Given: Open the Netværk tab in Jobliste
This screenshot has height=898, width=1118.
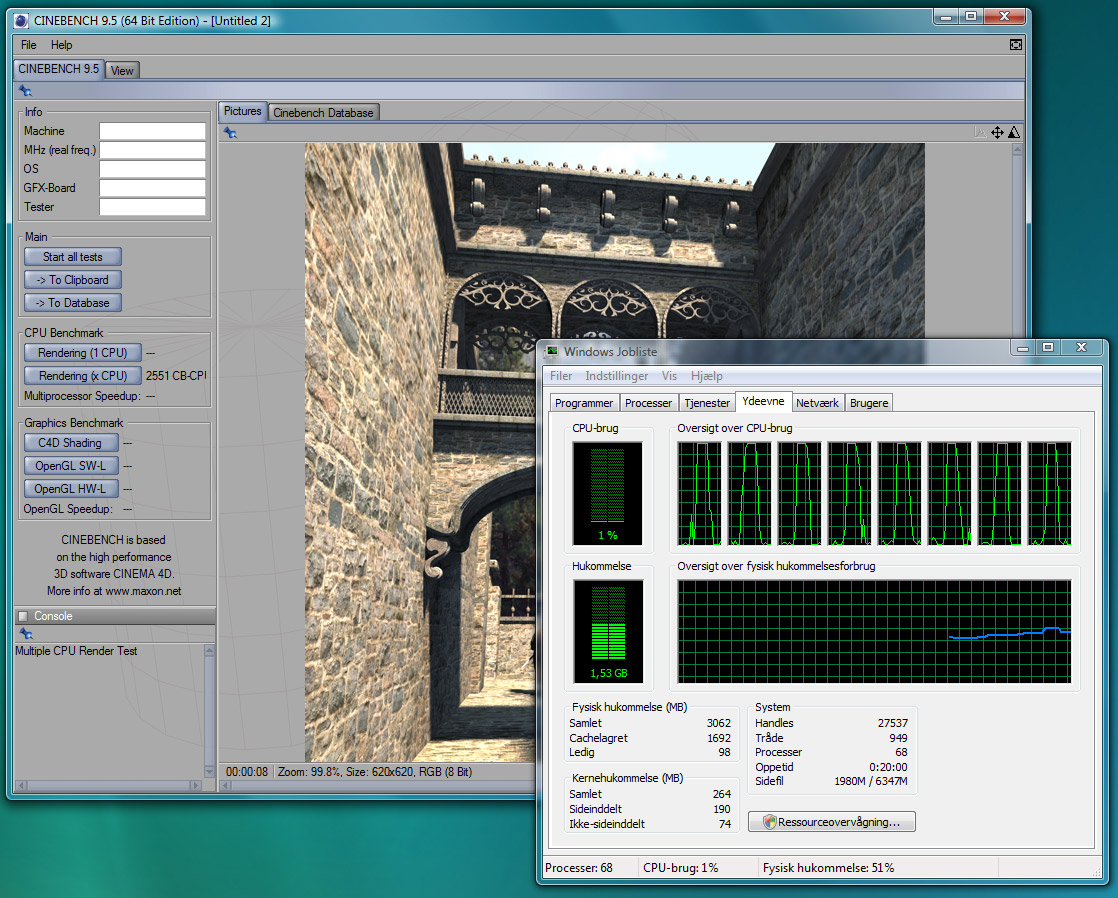Looking at the screenshot, I should click(817, 403).
